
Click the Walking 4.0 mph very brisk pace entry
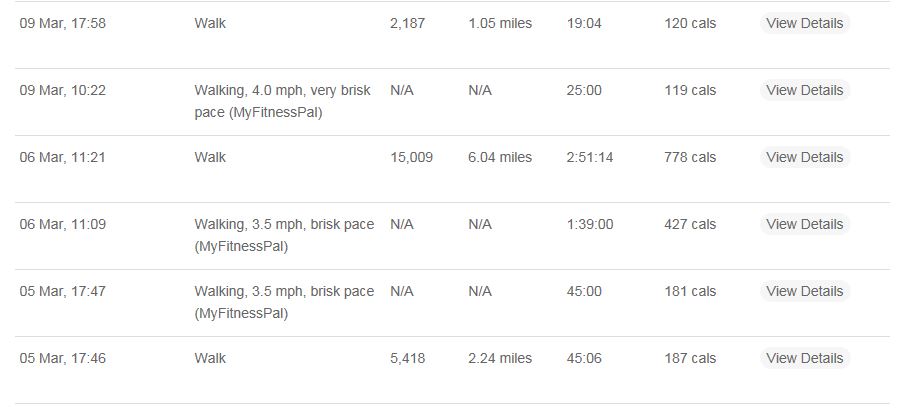[x=283, y=101]
